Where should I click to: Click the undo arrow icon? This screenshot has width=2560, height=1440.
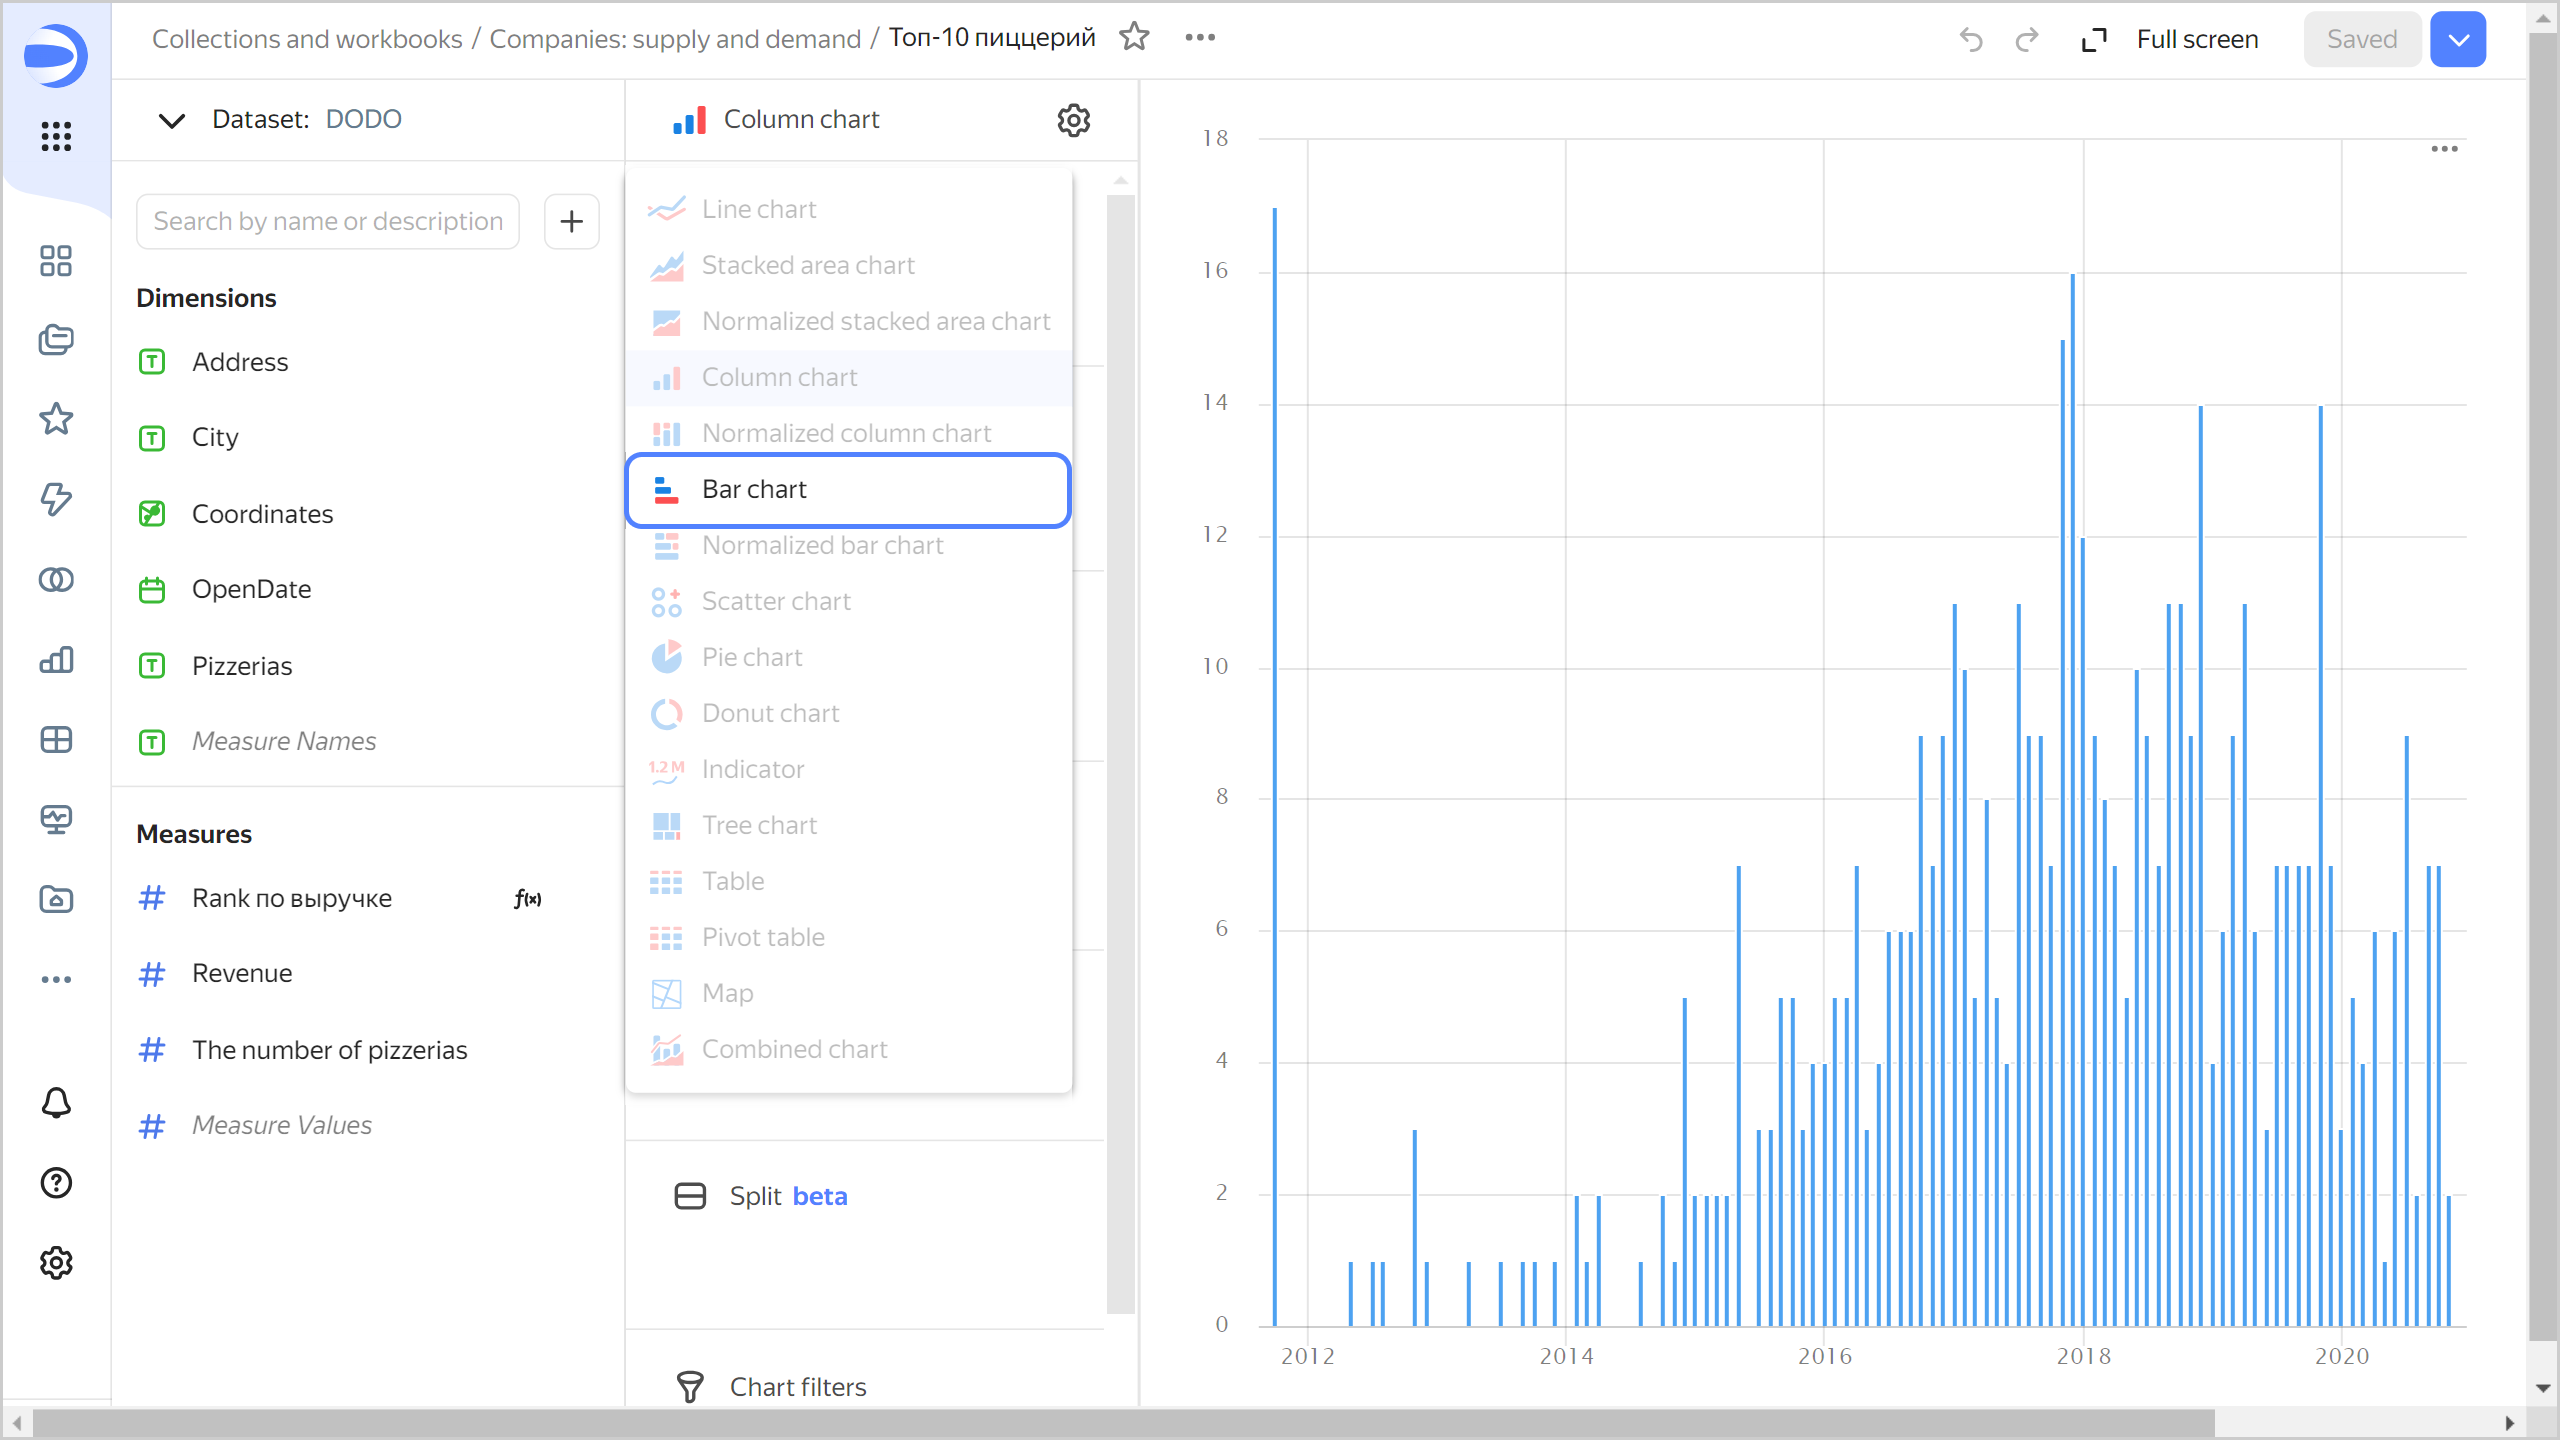click(x=1970, y=40)
